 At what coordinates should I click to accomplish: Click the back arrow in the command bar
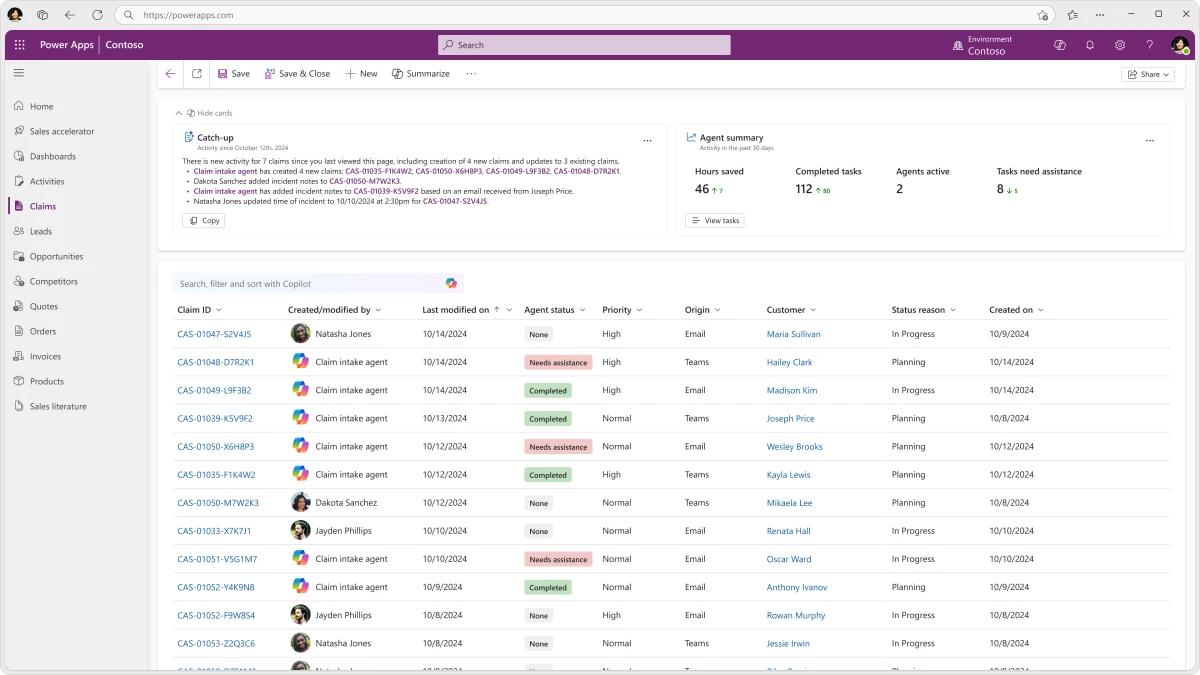tap(170, 73)
